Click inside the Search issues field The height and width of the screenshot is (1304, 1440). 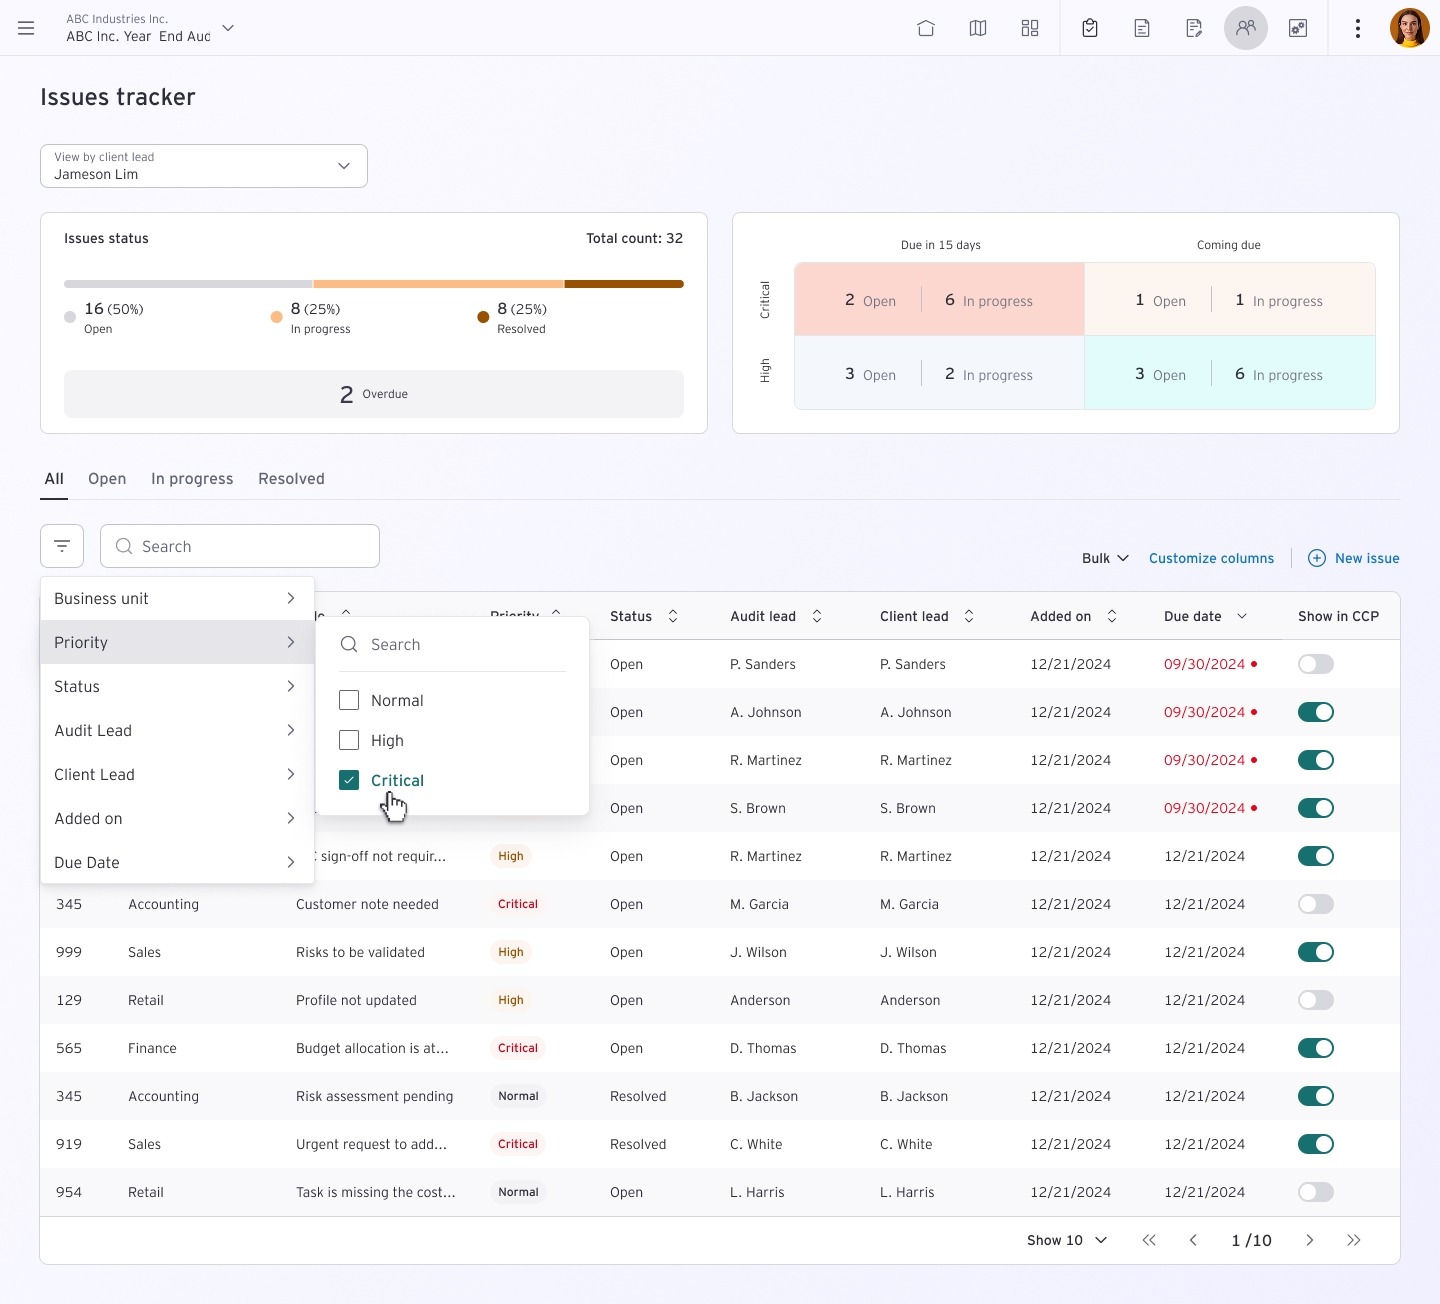[x=240, y=546]
